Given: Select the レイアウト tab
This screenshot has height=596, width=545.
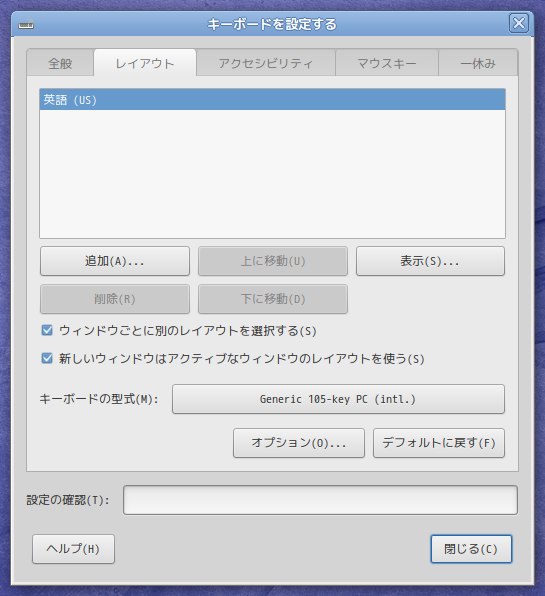Looking at the screenshot, I should pos(145,63).
